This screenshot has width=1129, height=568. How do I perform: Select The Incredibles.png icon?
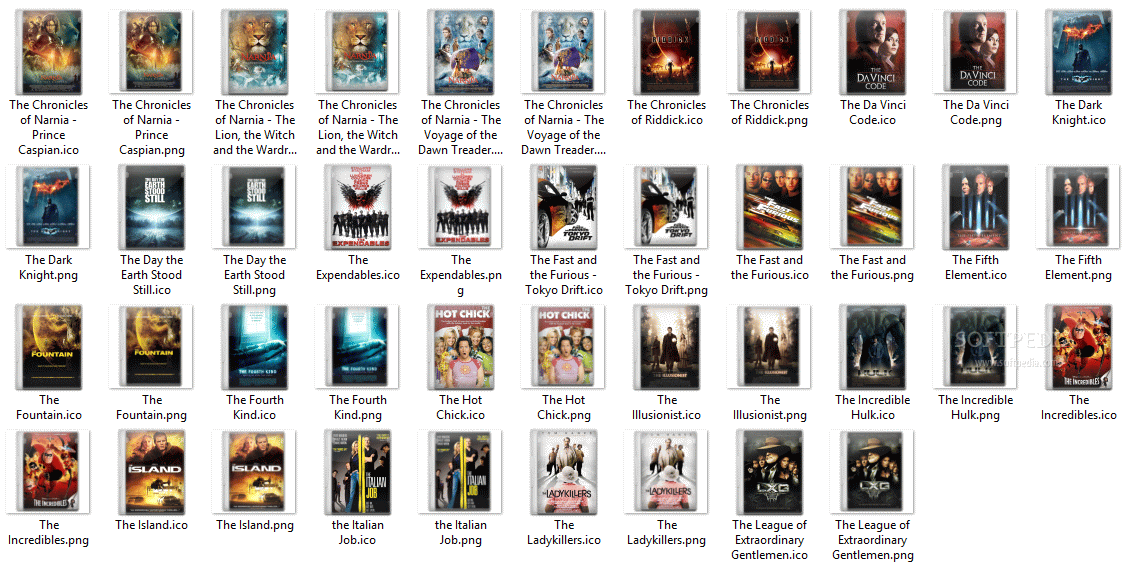coord(48,472)
